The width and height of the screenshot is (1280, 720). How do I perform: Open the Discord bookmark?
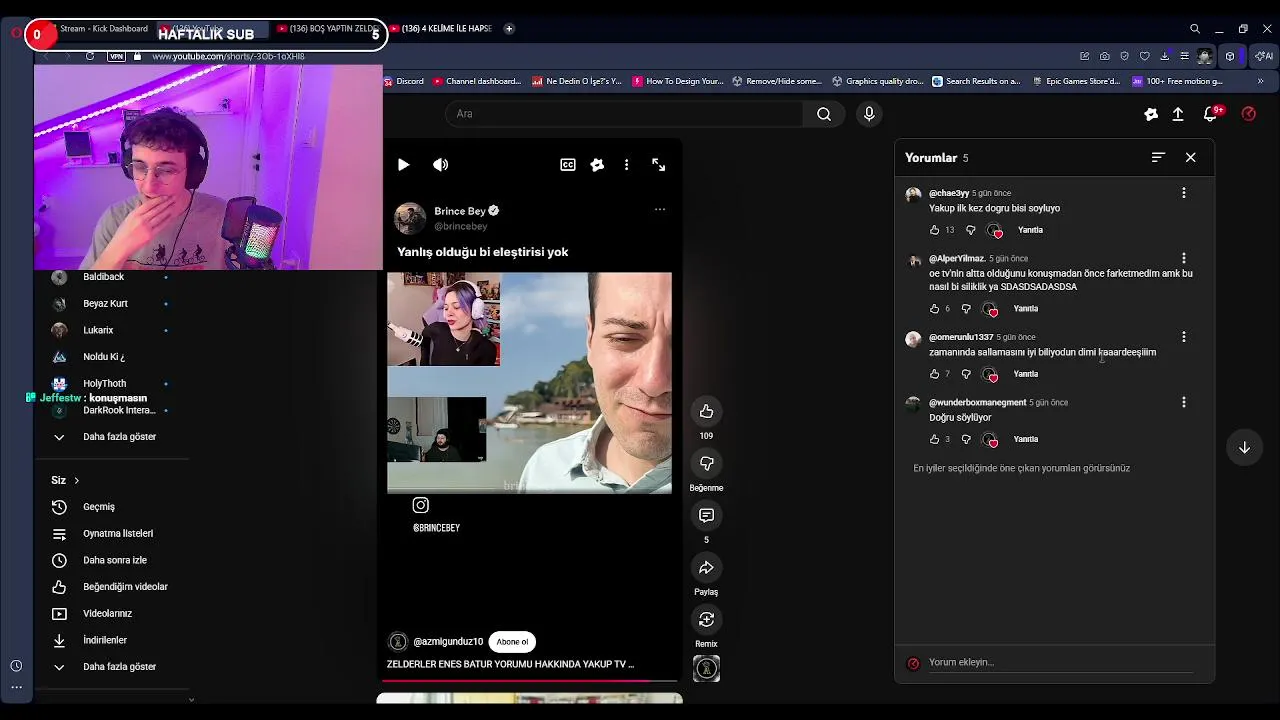click(404, 81)
